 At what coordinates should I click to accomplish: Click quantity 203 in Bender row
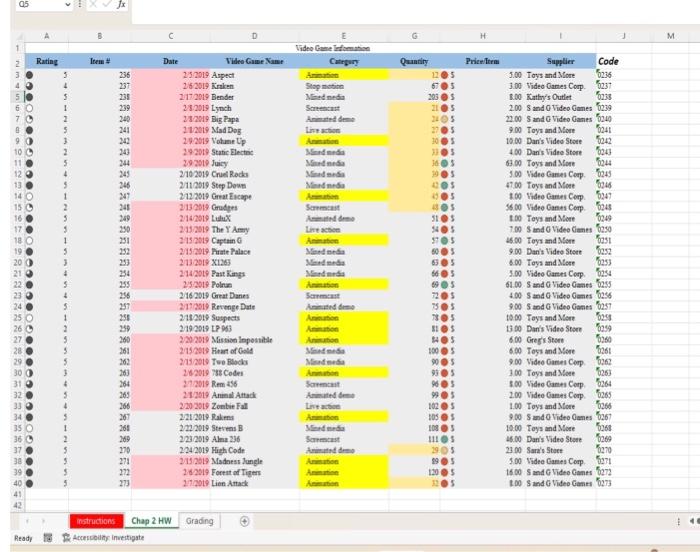[414, 97]
